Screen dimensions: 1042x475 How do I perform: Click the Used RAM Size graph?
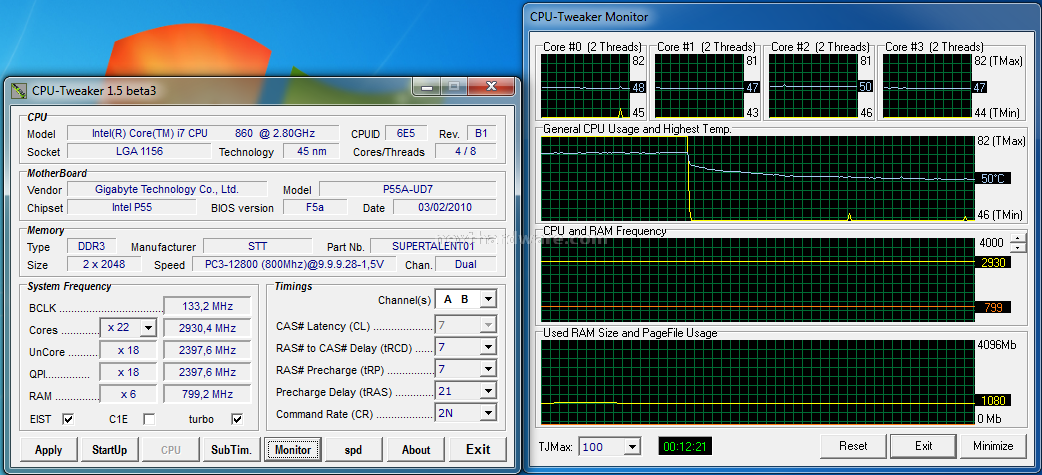[758, 383]
